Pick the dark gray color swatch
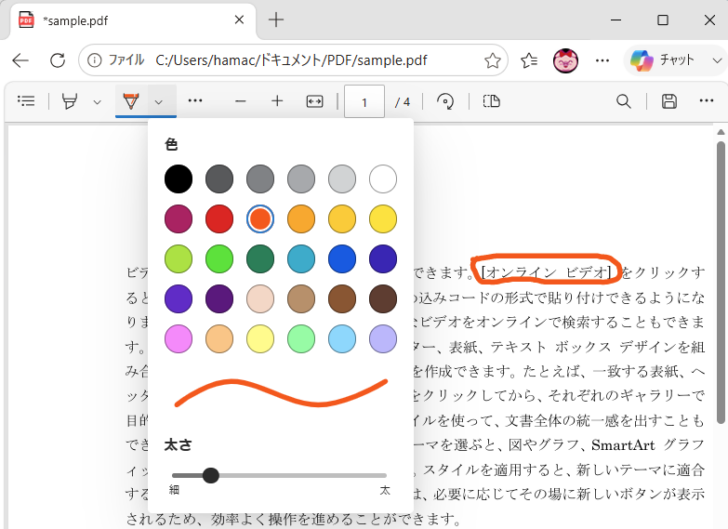Image resolution: width=728 pixels, height=529 pixels. click(219, 179)
